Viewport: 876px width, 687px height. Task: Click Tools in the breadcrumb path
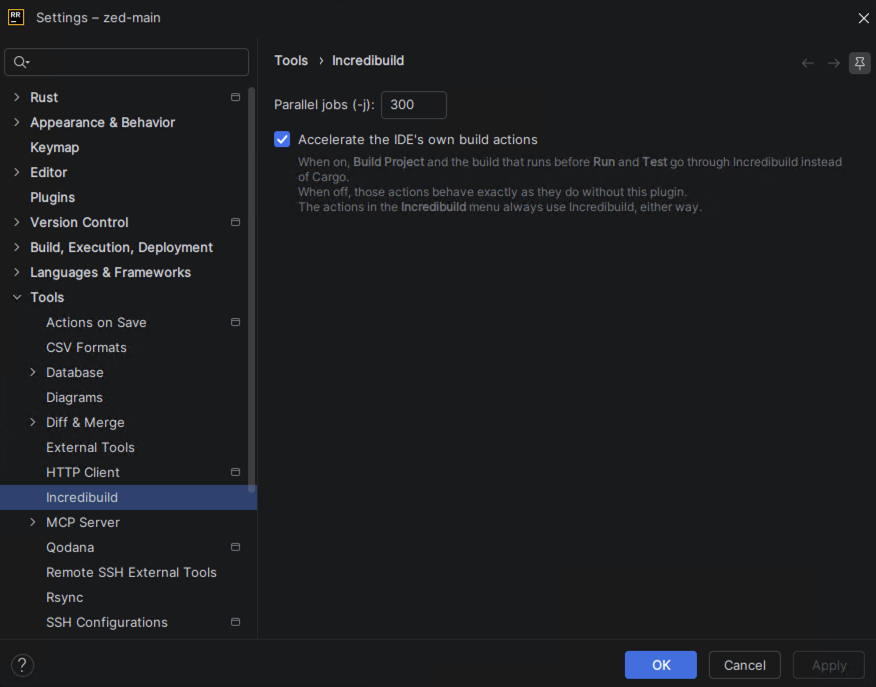pos(291,60)
